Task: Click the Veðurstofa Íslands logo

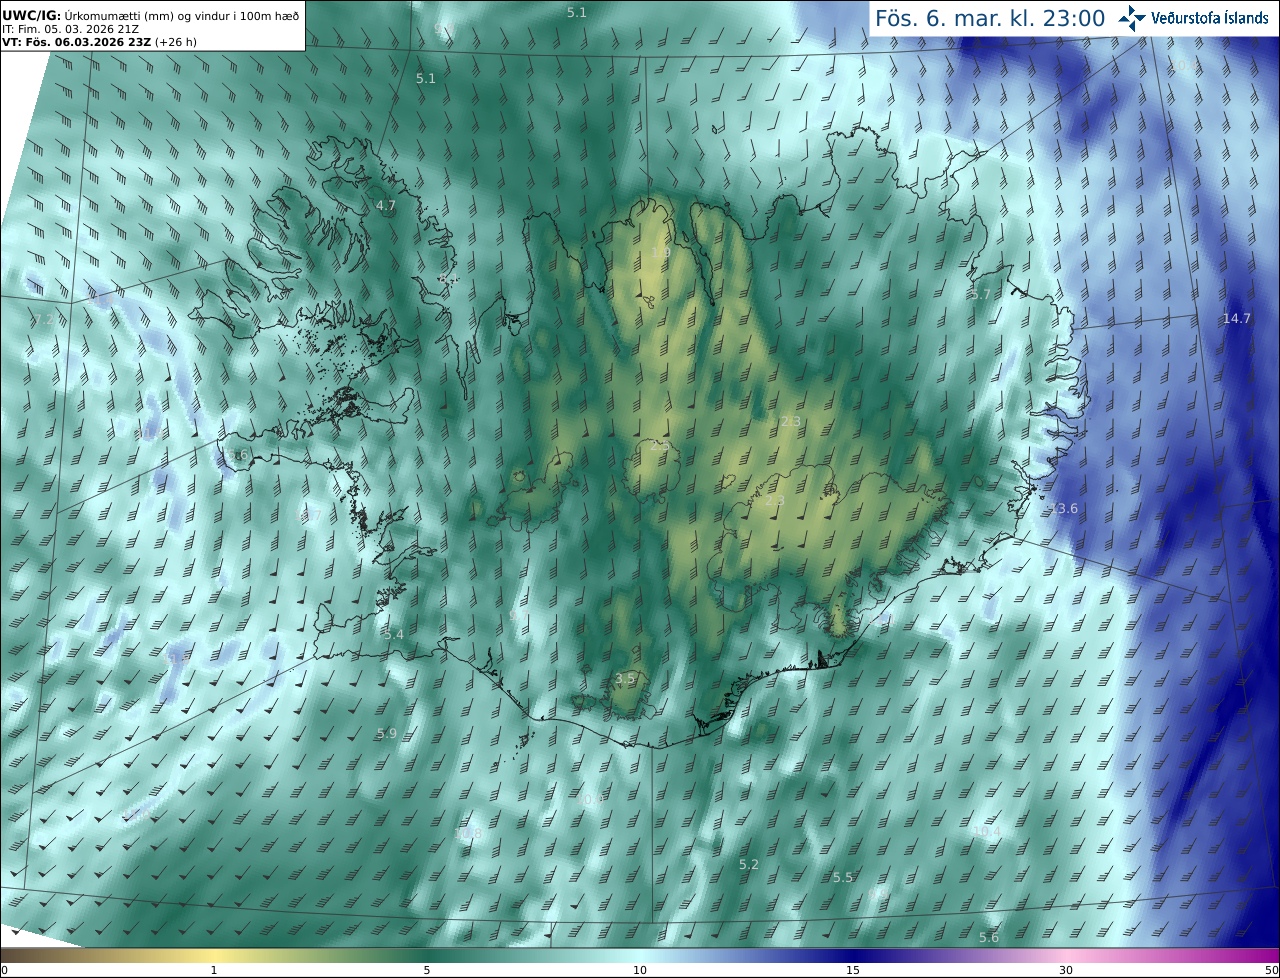Action: [x=1193, y=18]
